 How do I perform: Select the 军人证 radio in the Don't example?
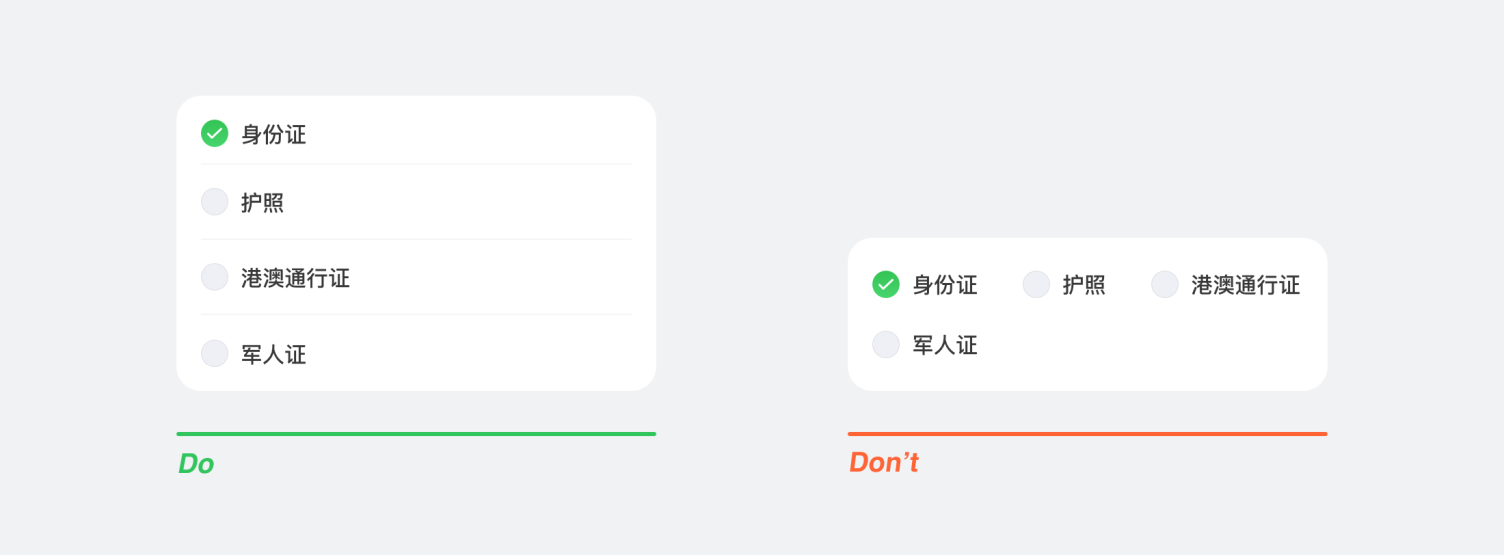point(886,344)
